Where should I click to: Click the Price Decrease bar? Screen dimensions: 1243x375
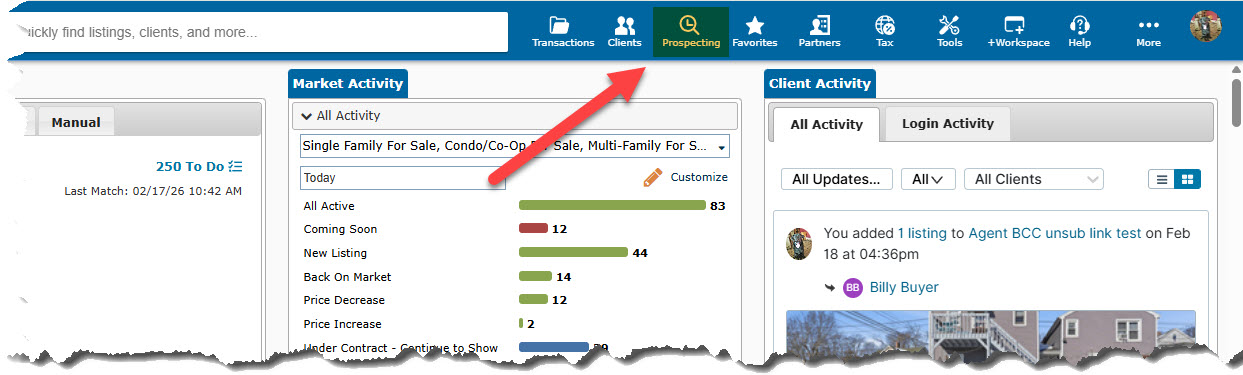[x=533, y=300]
